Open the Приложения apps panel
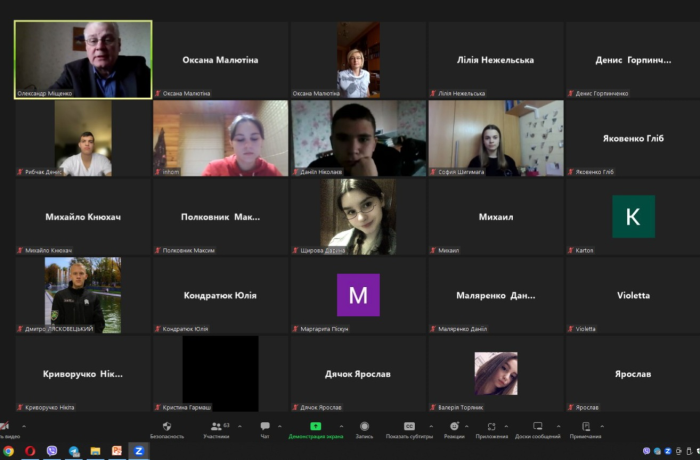Screen dimensions: 700x460 click(x=491, y=430)
